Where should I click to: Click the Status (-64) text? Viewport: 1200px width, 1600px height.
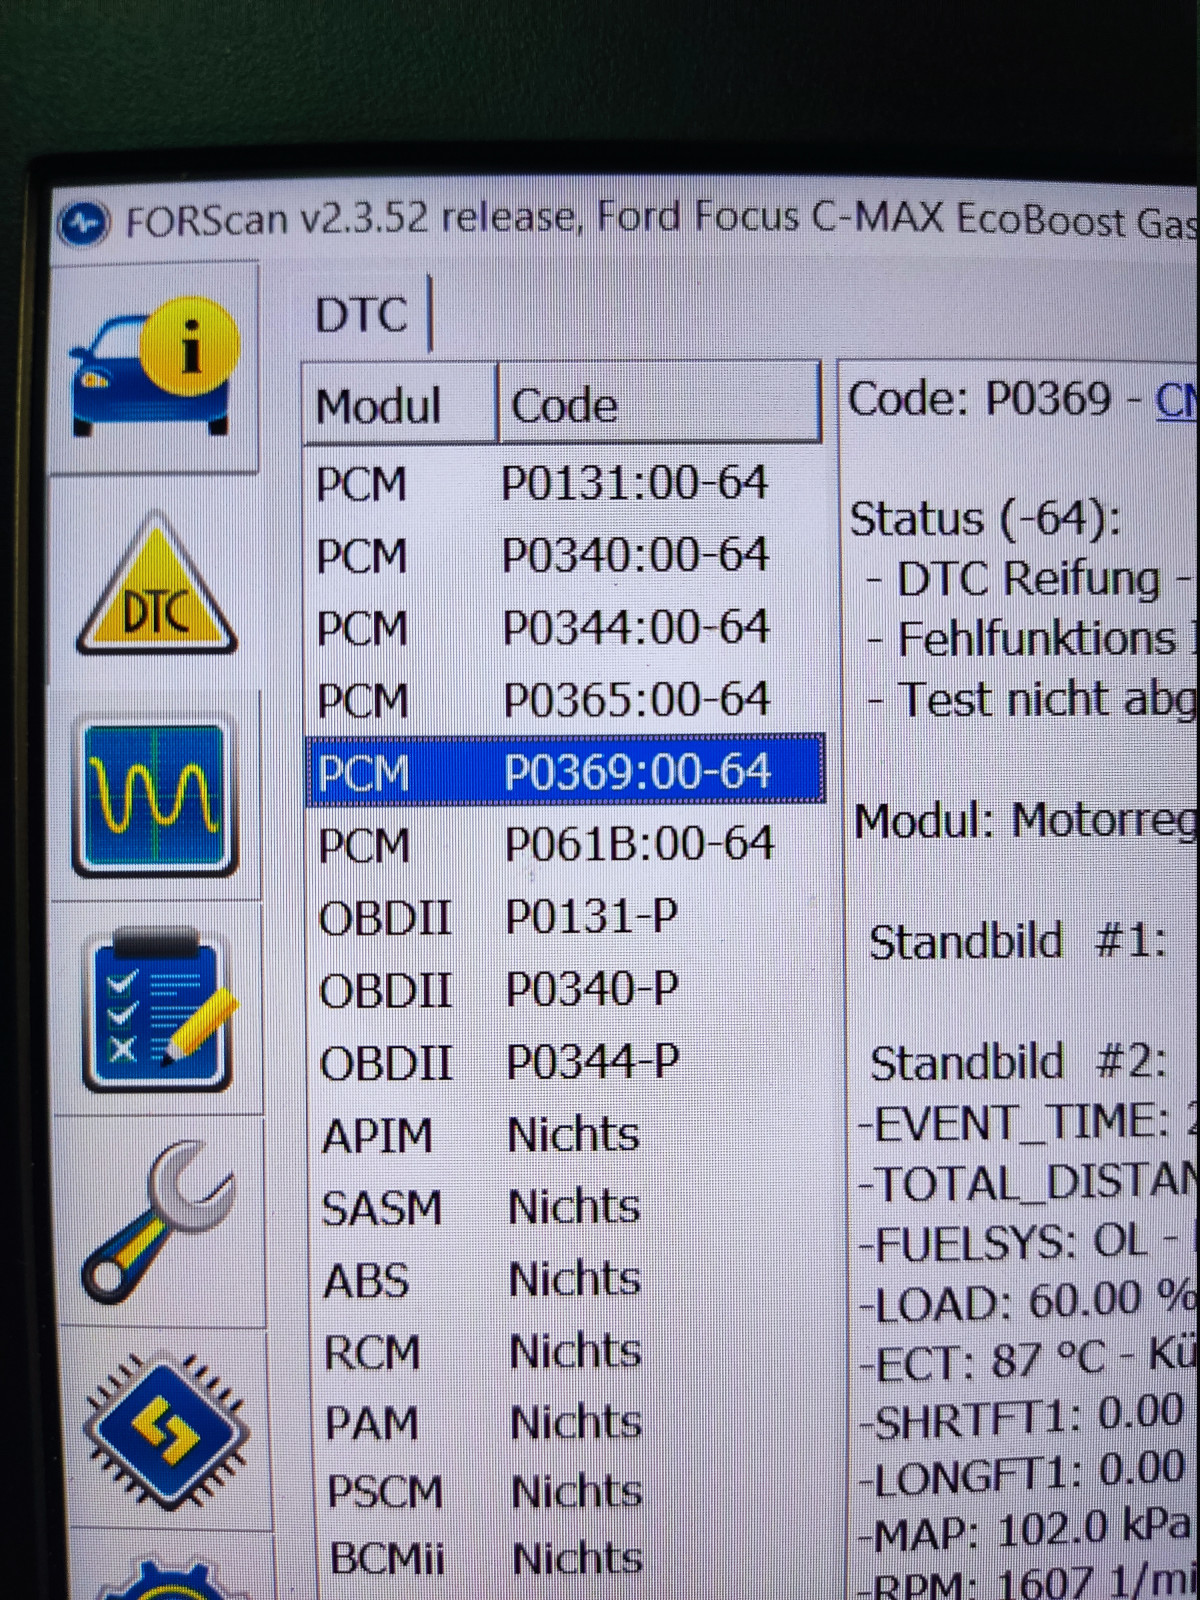pyautogui.click(x=985, y=519)
